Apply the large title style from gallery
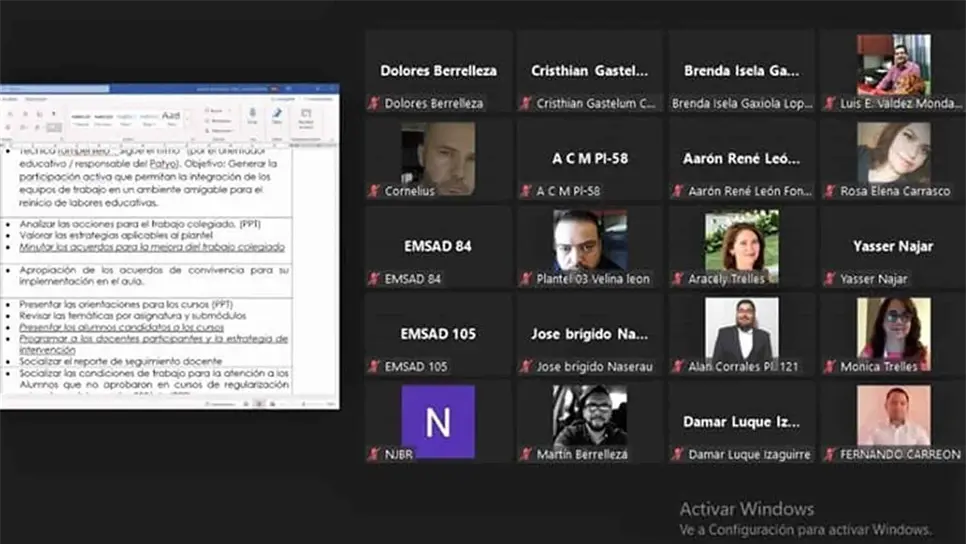The image size is (966, 544). (171, 116)
